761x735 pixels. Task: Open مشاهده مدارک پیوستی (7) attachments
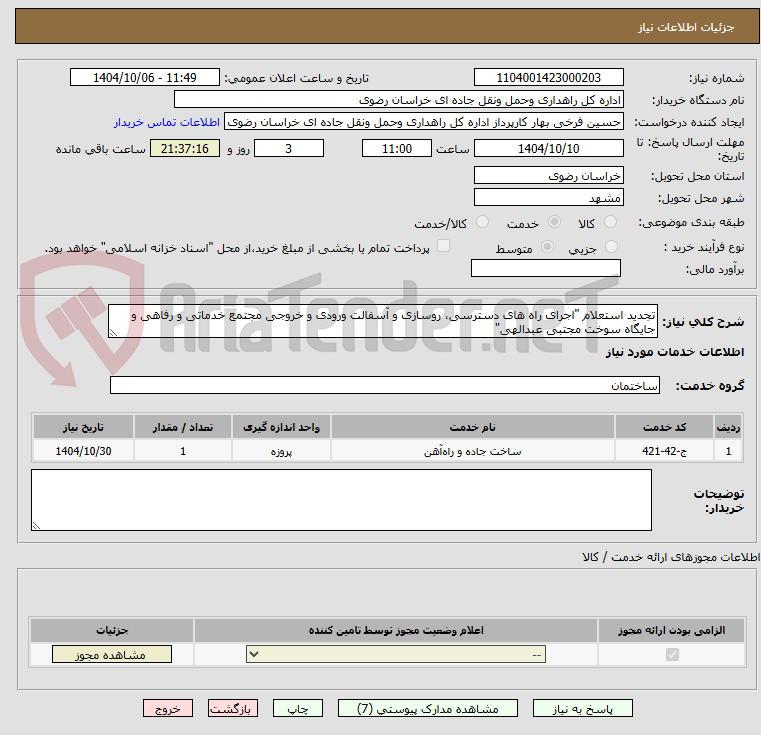428,708
